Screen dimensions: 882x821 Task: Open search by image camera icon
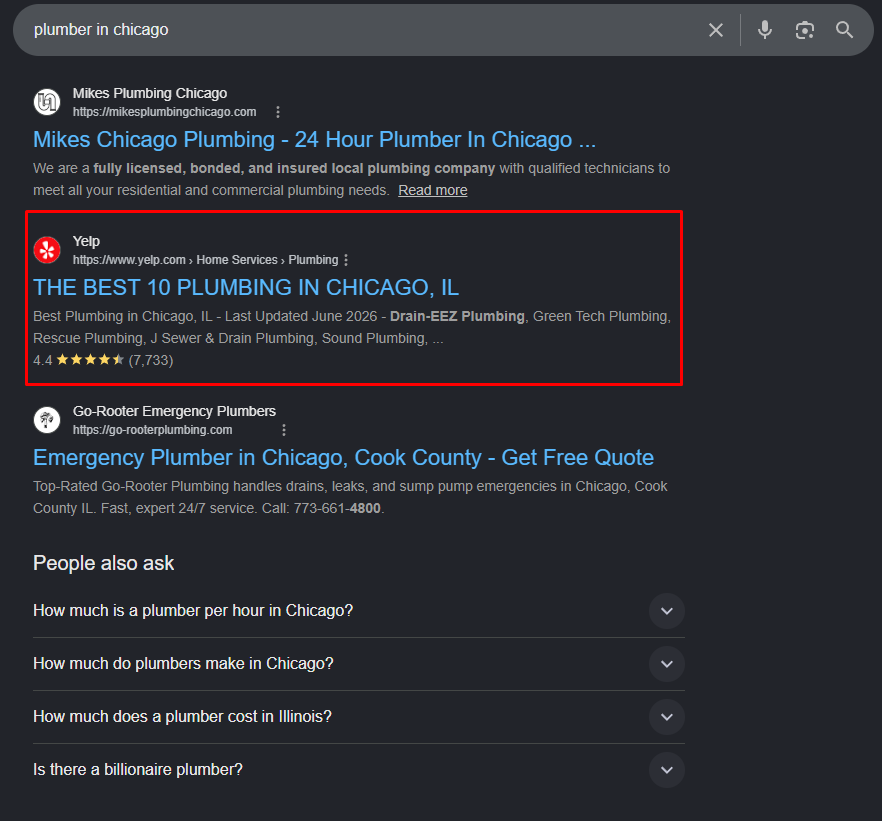[x=804, y=30]
